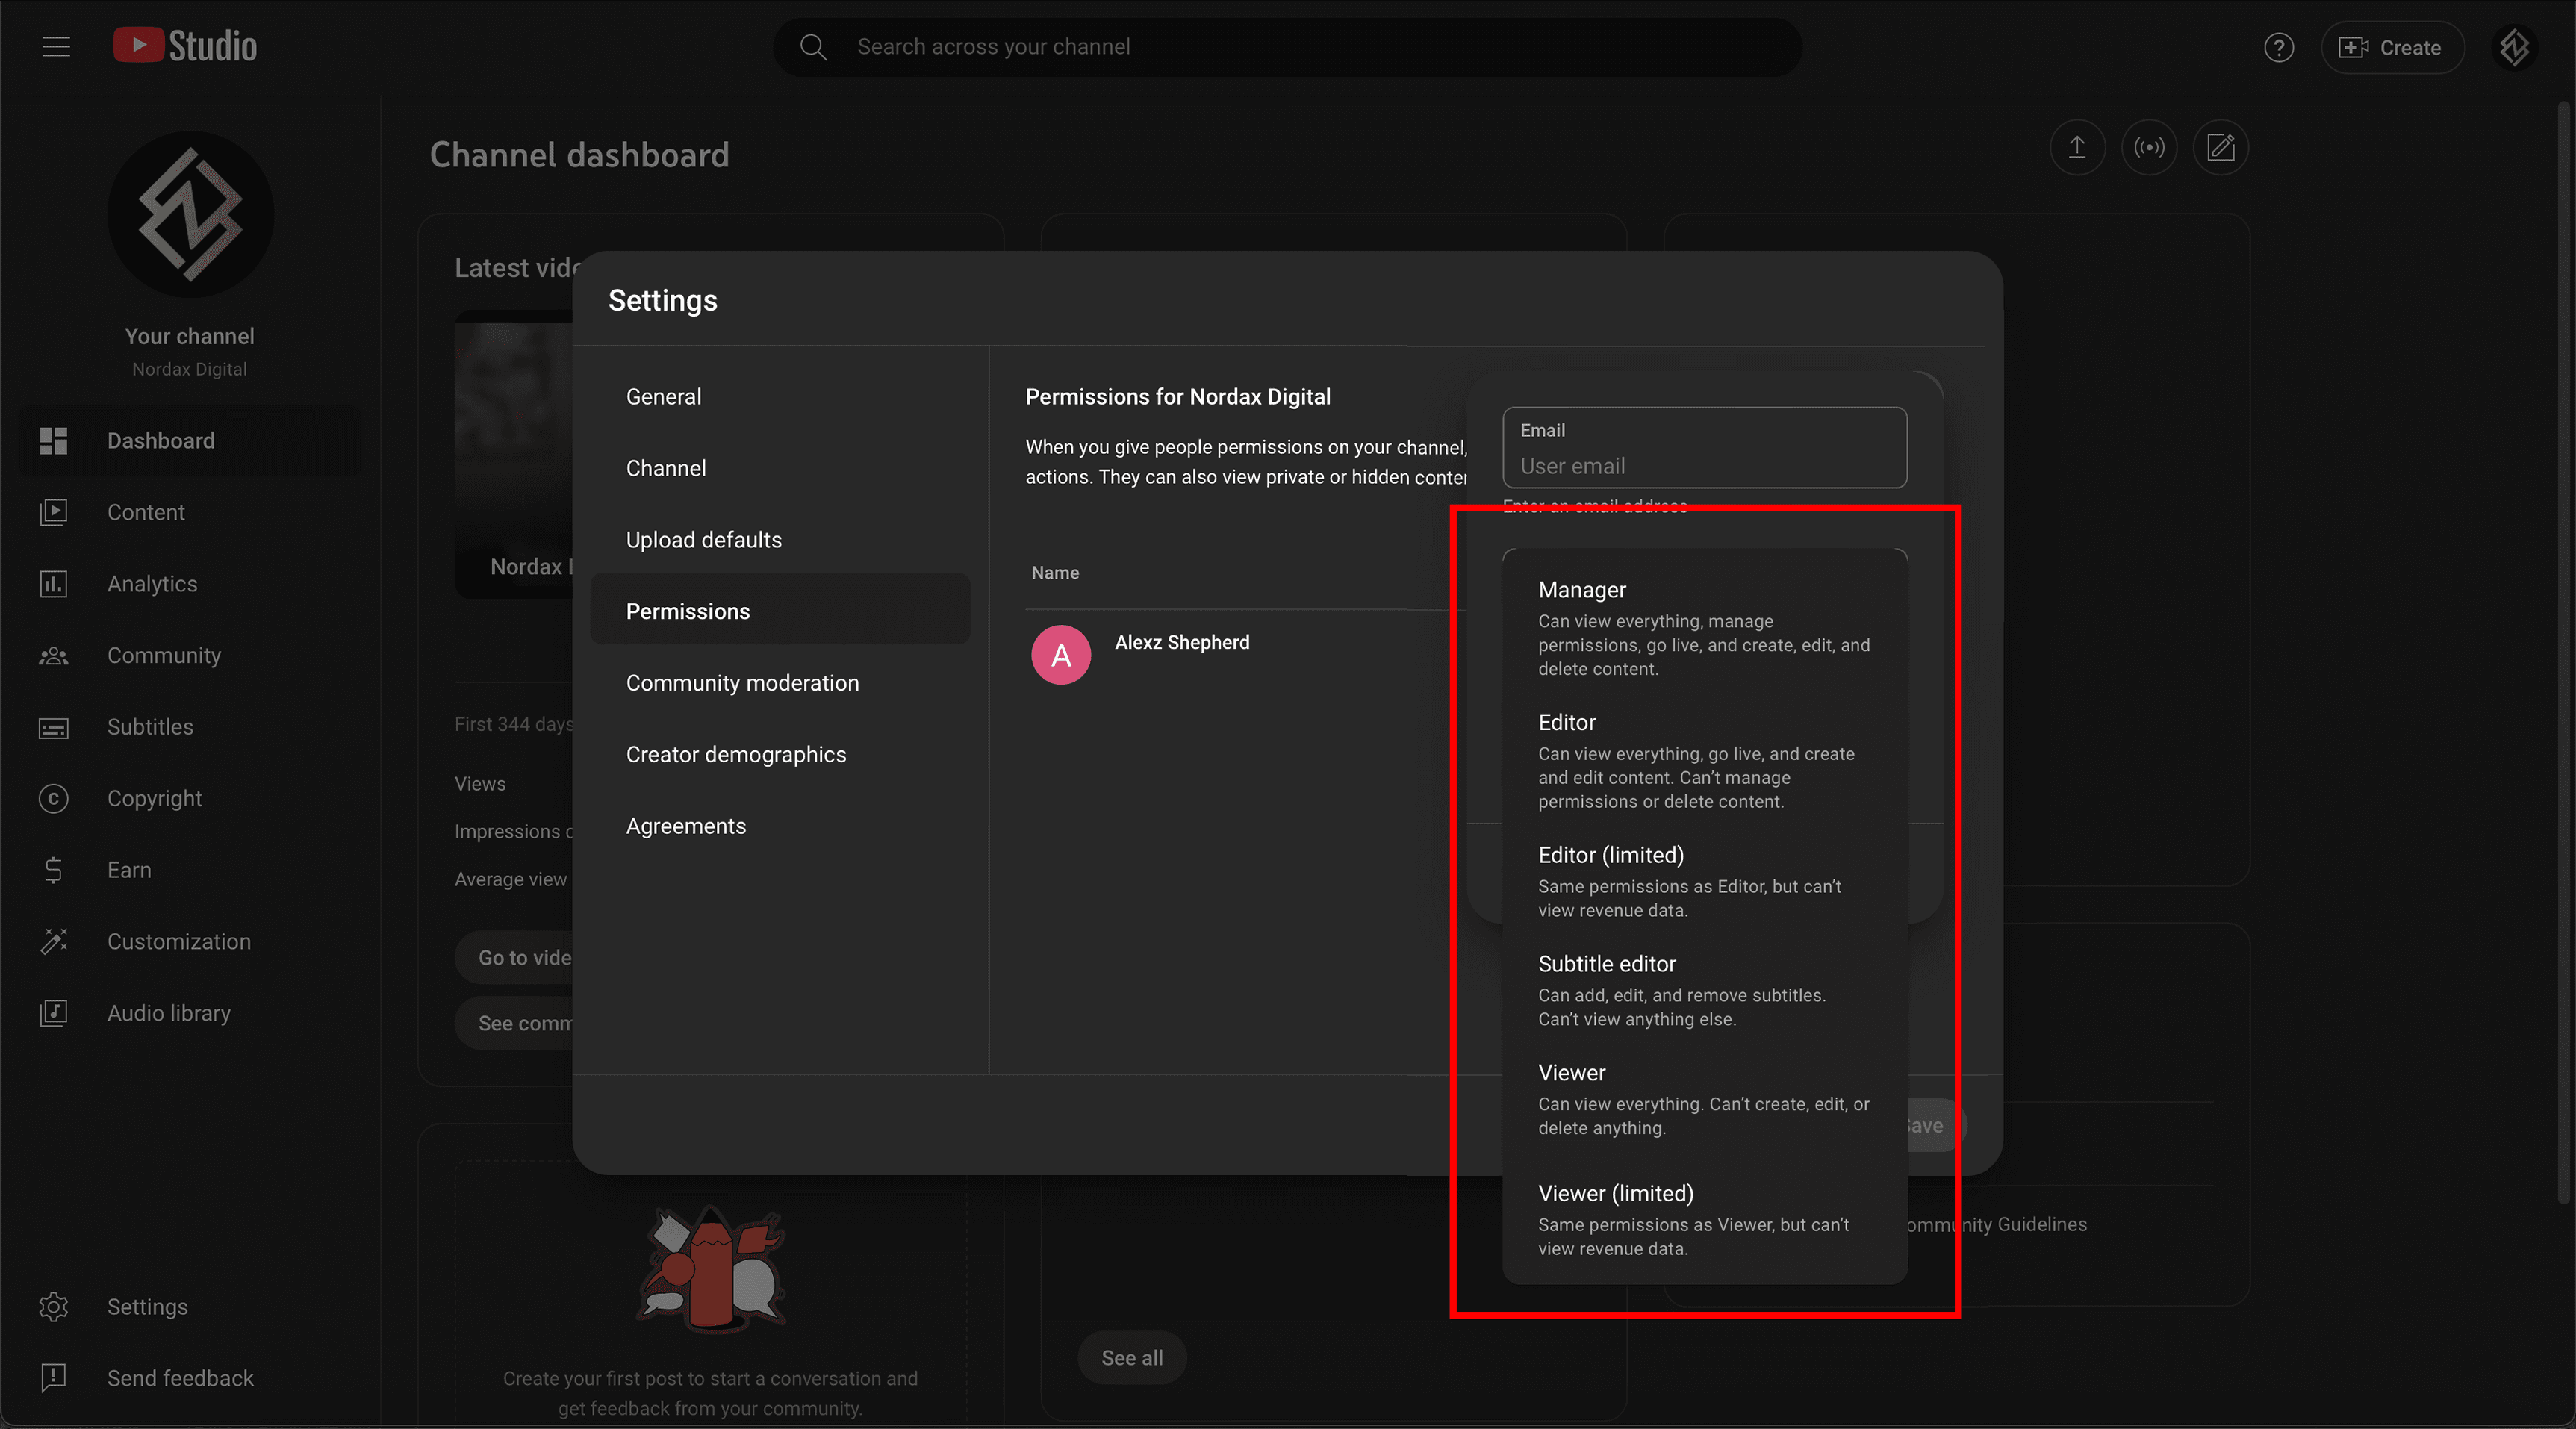
Task: Open Copyright from the sidebar
Action: tap(154, 798)
